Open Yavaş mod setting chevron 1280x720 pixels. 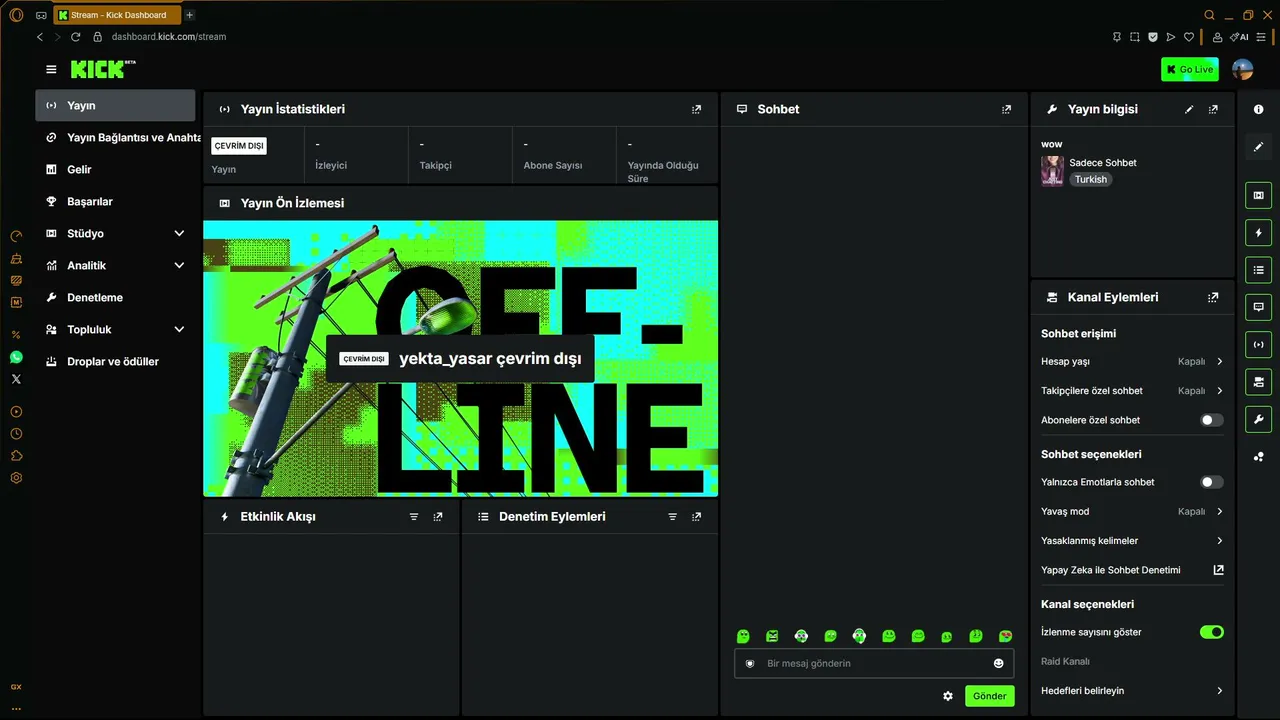(1219, 511)
